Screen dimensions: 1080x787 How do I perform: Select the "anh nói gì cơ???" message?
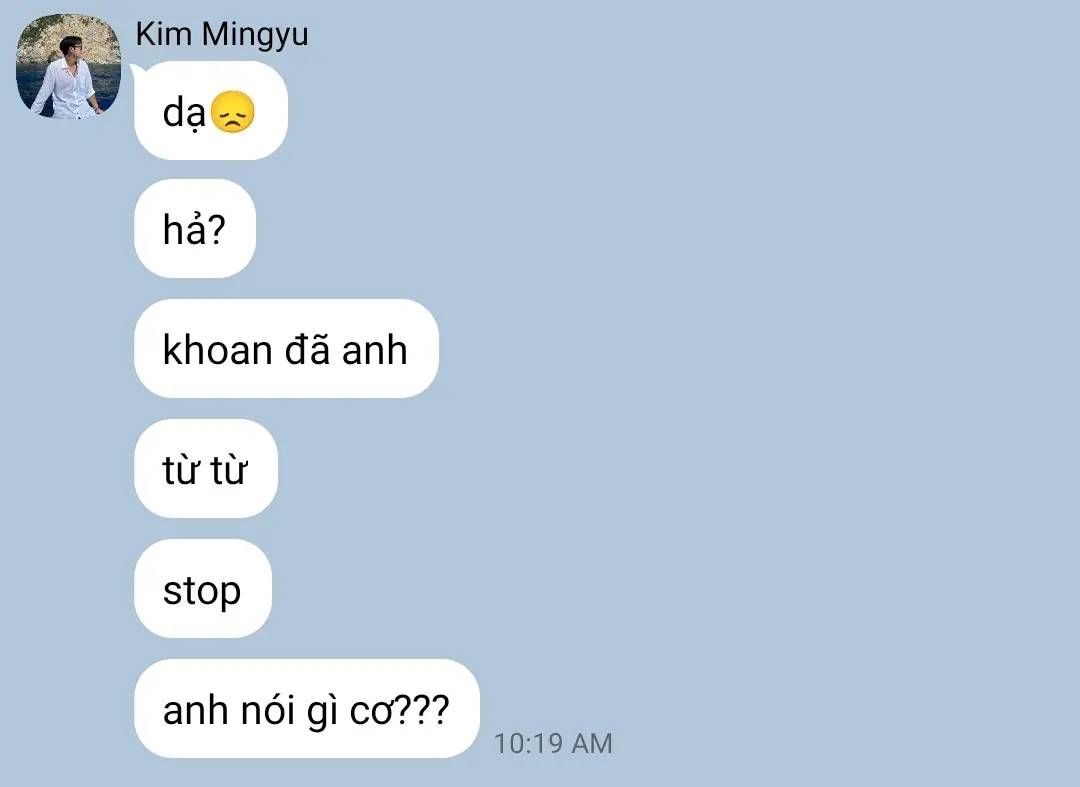click(307, 709)
